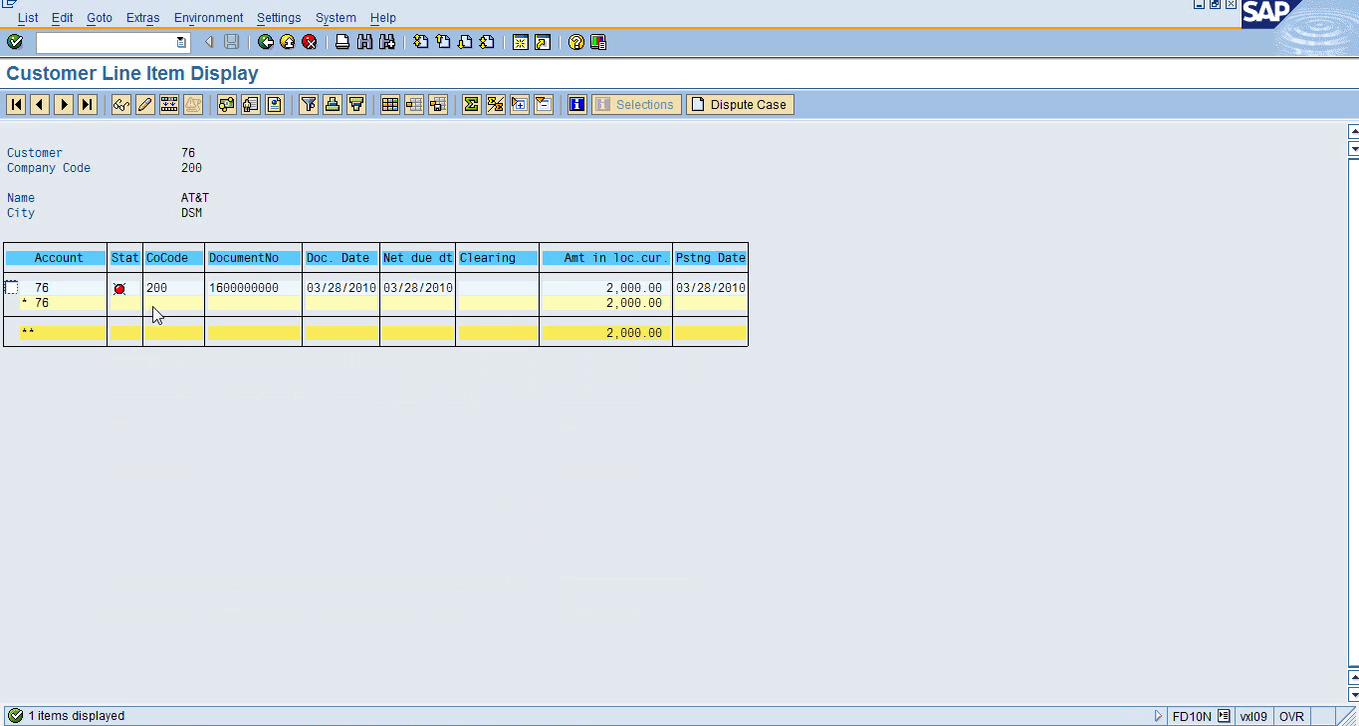Go to previous page icon

click(442, 42)
